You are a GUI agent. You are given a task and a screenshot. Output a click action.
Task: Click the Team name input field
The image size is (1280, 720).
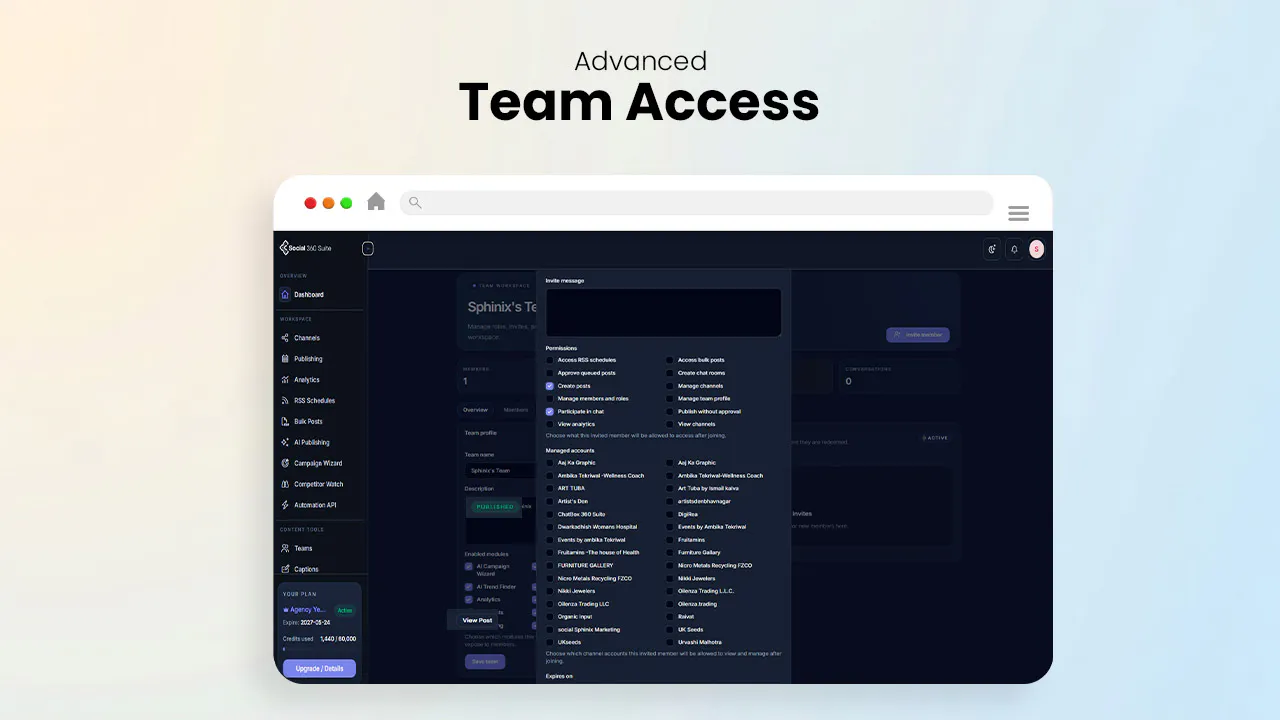(x=501, y=470)
